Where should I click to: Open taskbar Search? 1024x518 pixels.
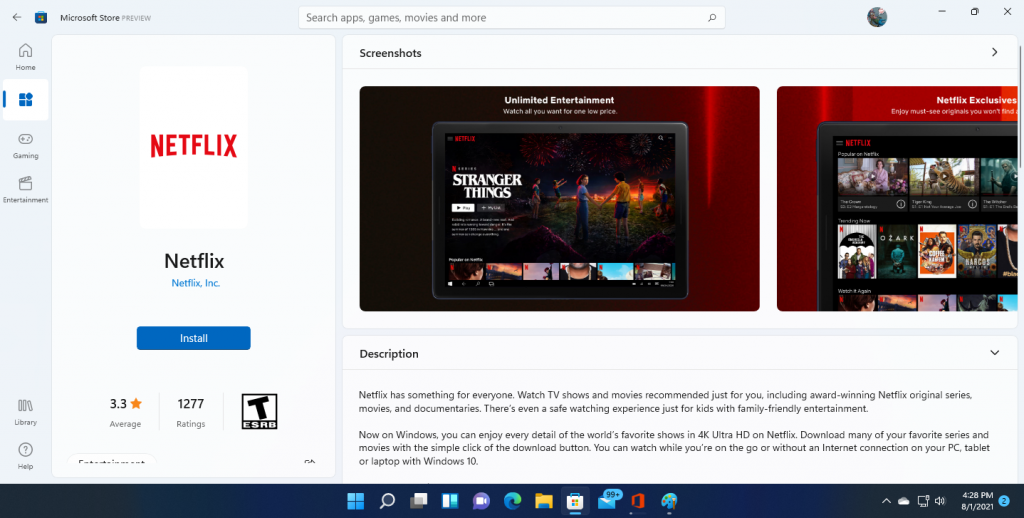387,501
